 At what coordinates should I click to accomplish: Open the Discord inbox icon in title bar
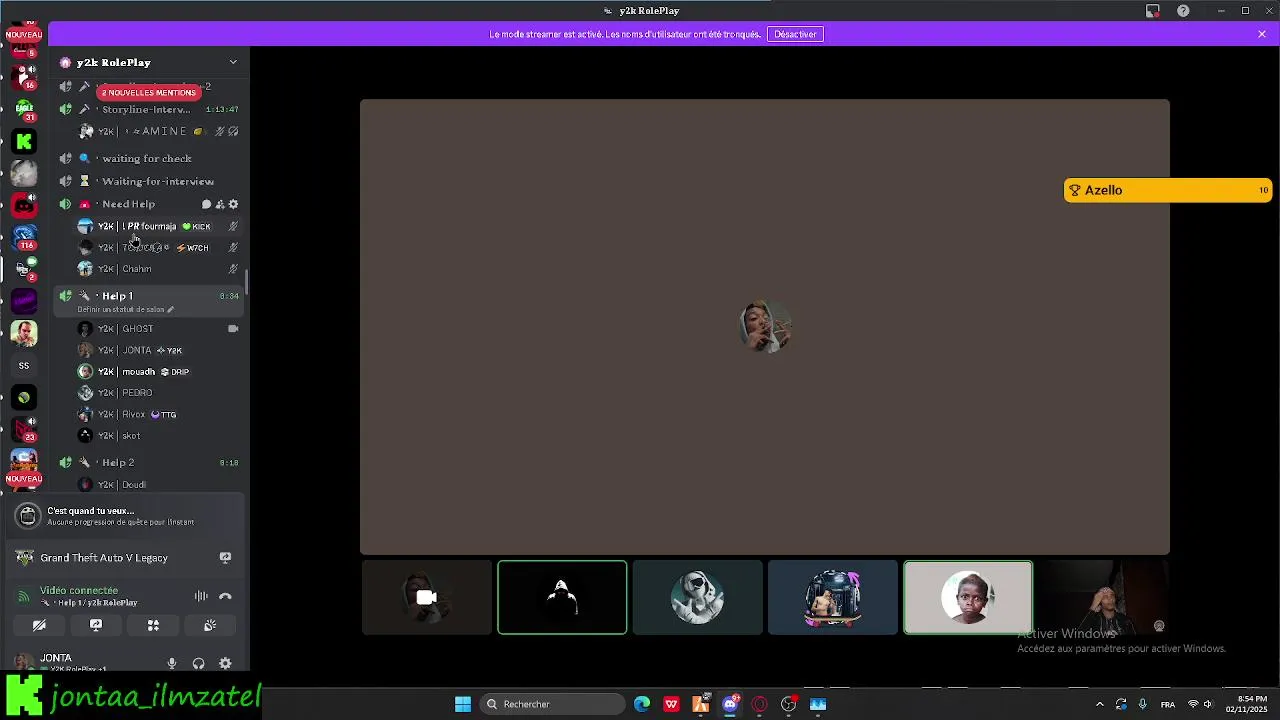click(1153, 11)
